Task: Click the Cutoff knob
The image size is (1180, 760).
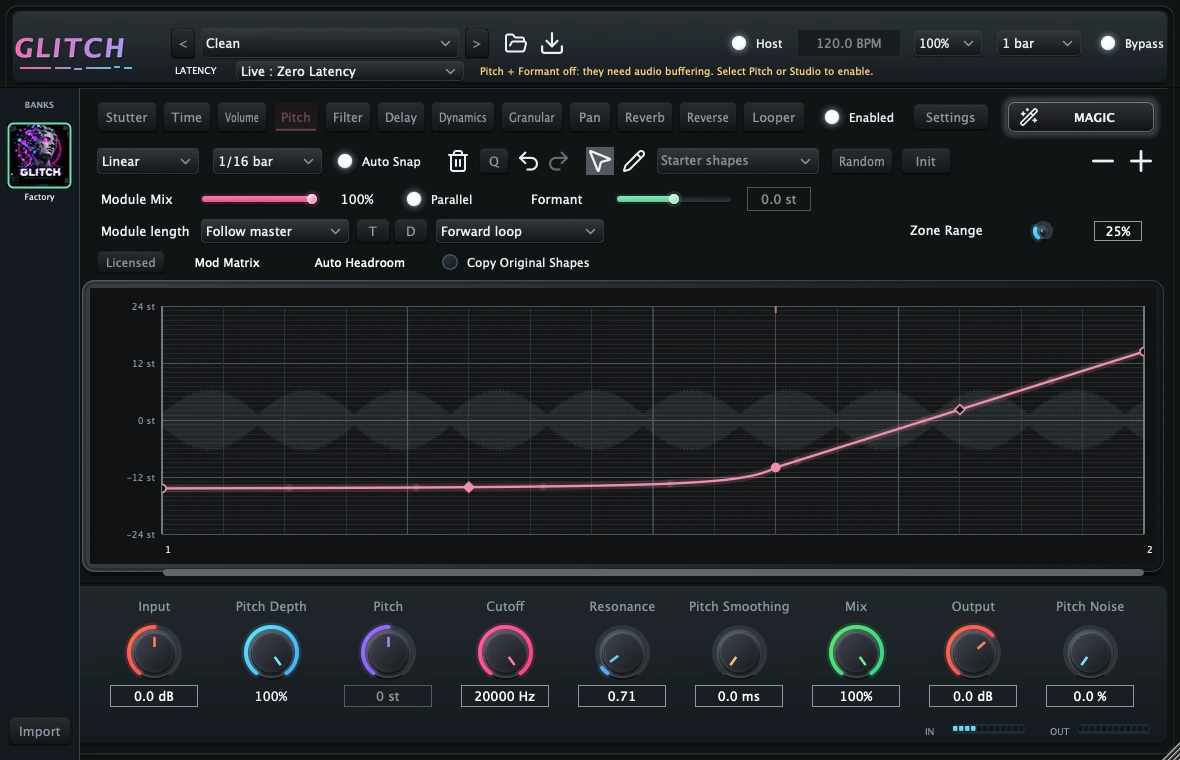Action: coord(505,652)
